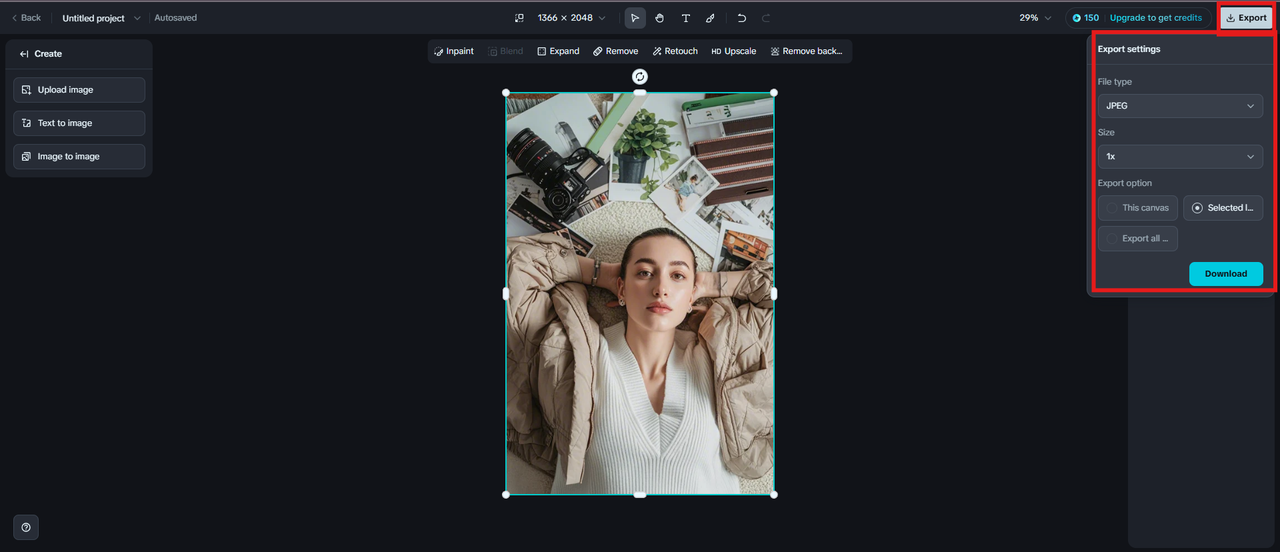Click the bottom-right corner handle of the image

774,494
